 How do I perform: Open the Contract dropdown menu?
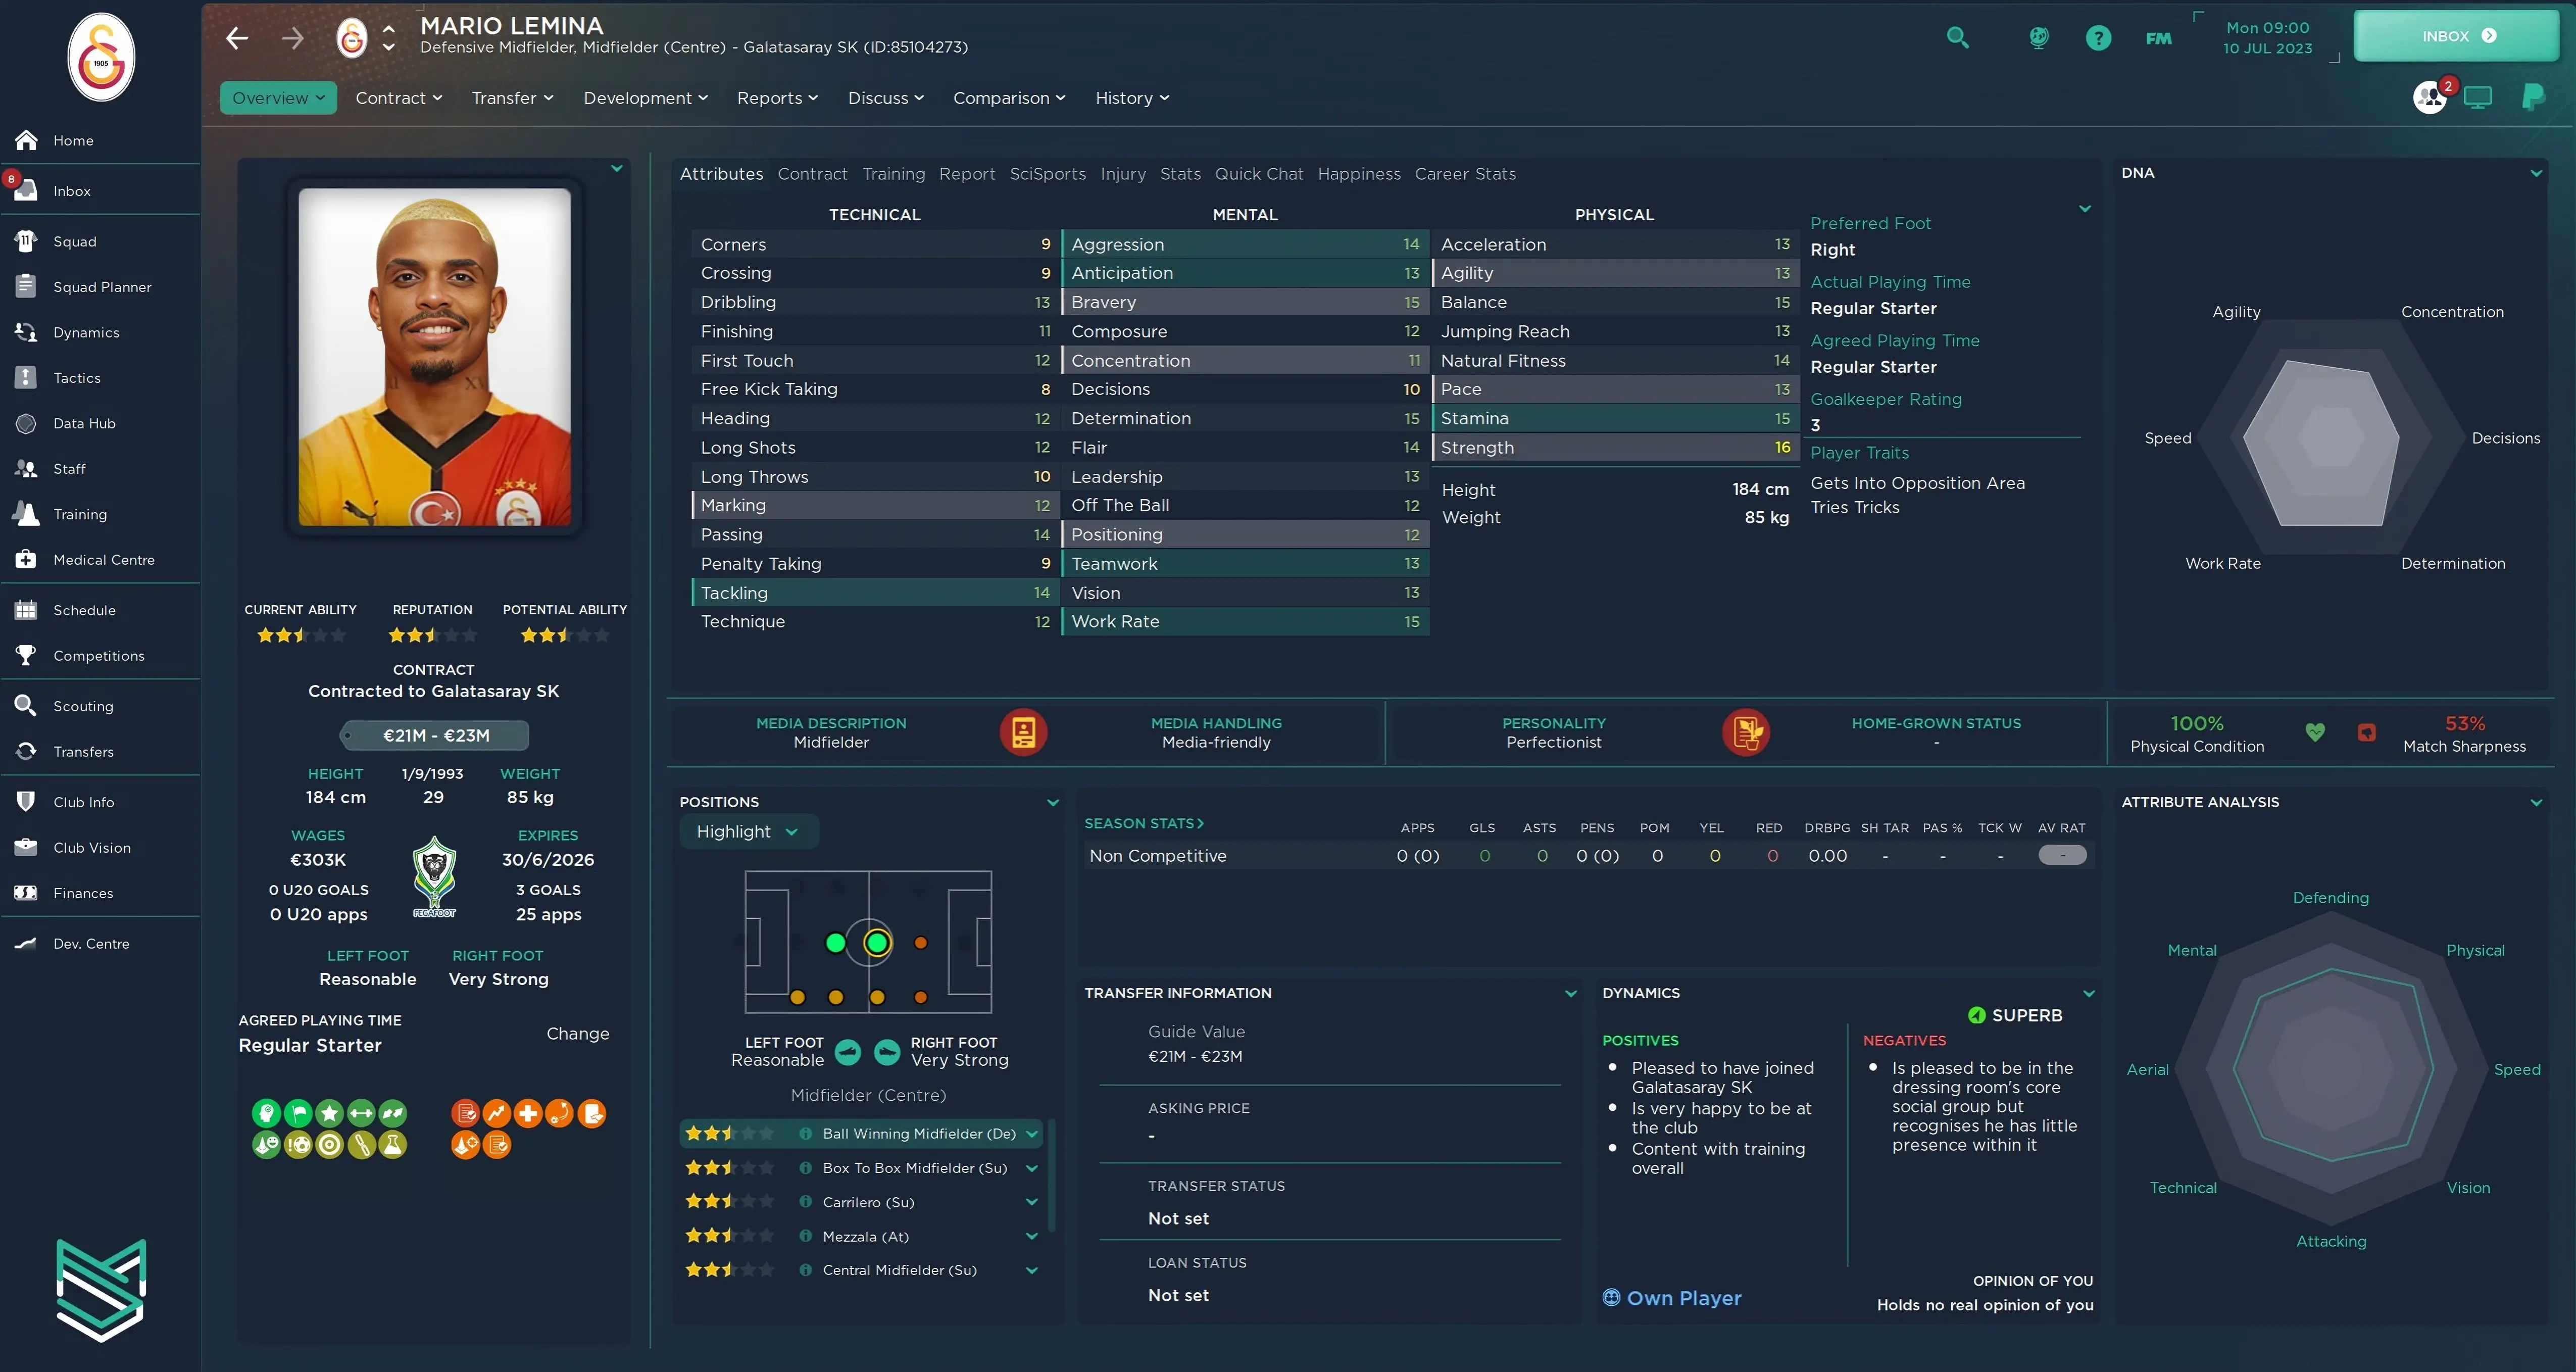pos(398,98)
